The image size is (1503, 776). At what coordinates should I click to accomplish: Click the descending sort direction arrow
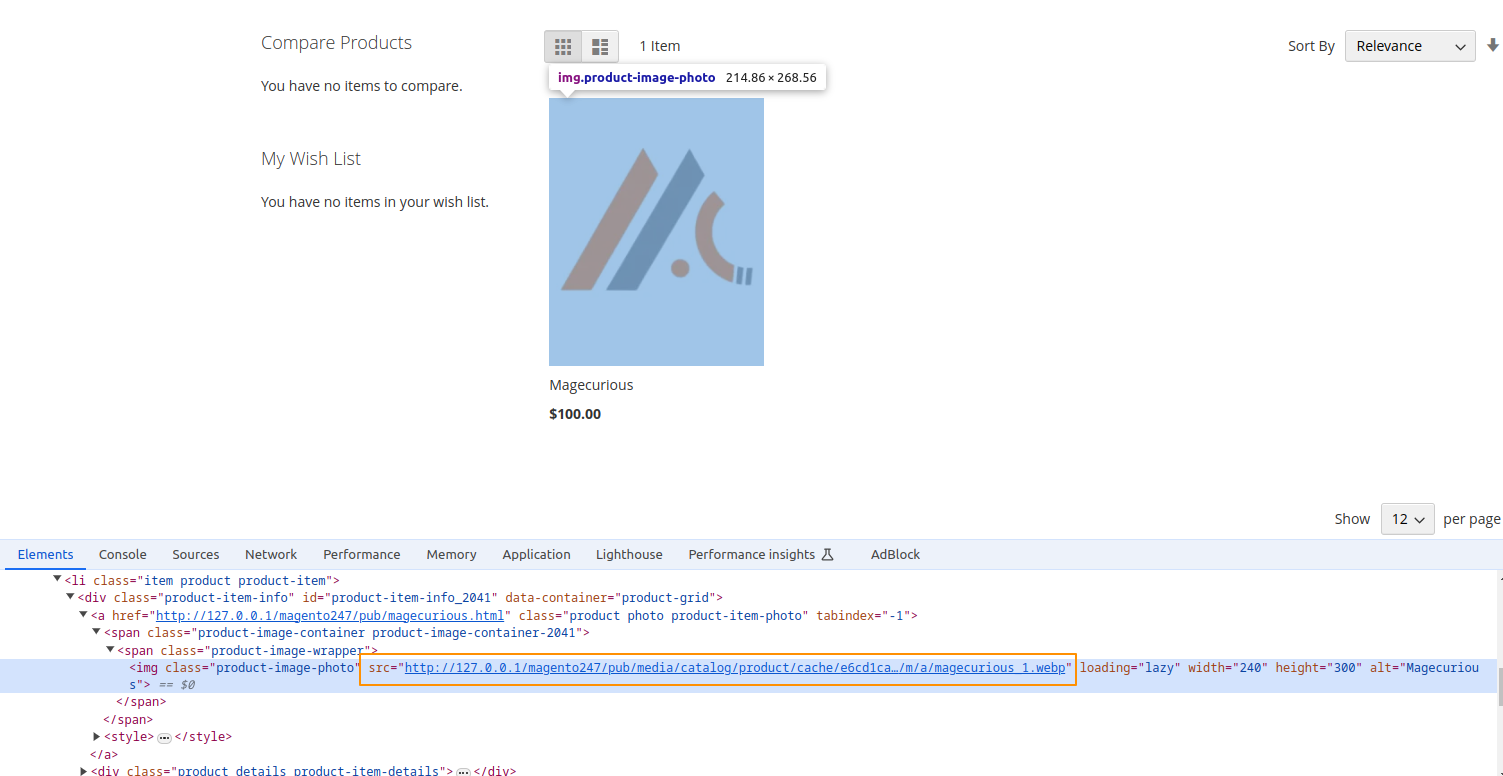point(1494,46)
